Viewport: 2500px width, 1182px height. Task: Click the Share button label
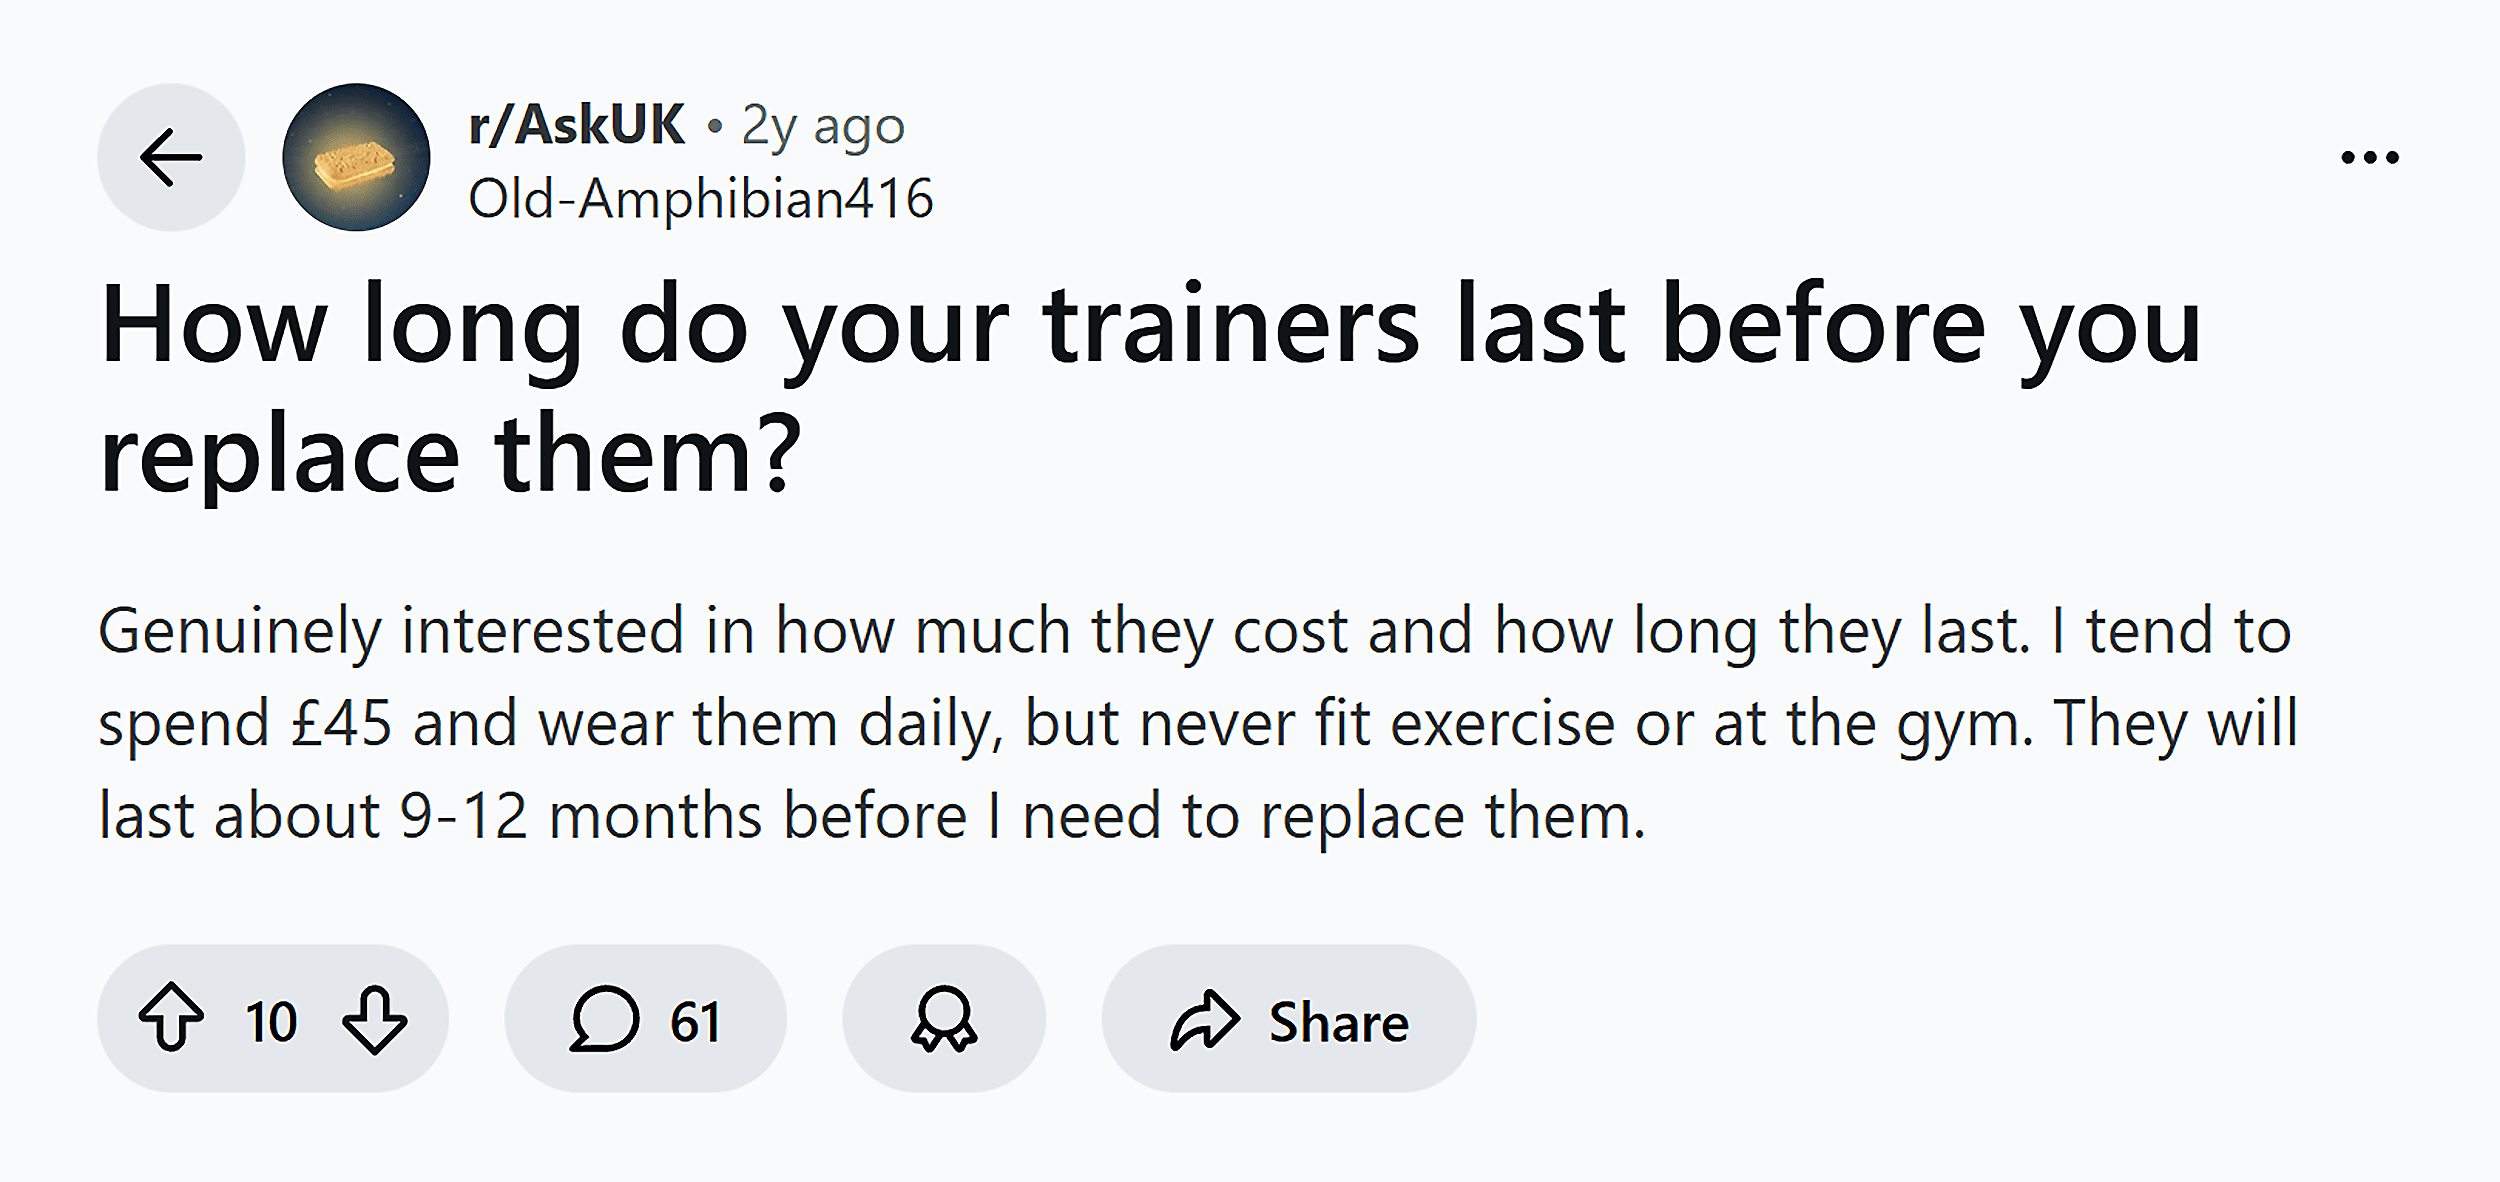coord(1338,1021)
